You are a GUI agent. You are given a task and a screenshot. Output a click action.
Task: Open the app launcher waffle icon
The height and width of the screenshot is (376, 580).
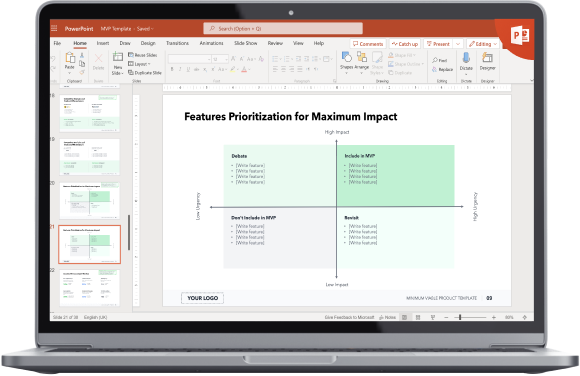point(54,28)
